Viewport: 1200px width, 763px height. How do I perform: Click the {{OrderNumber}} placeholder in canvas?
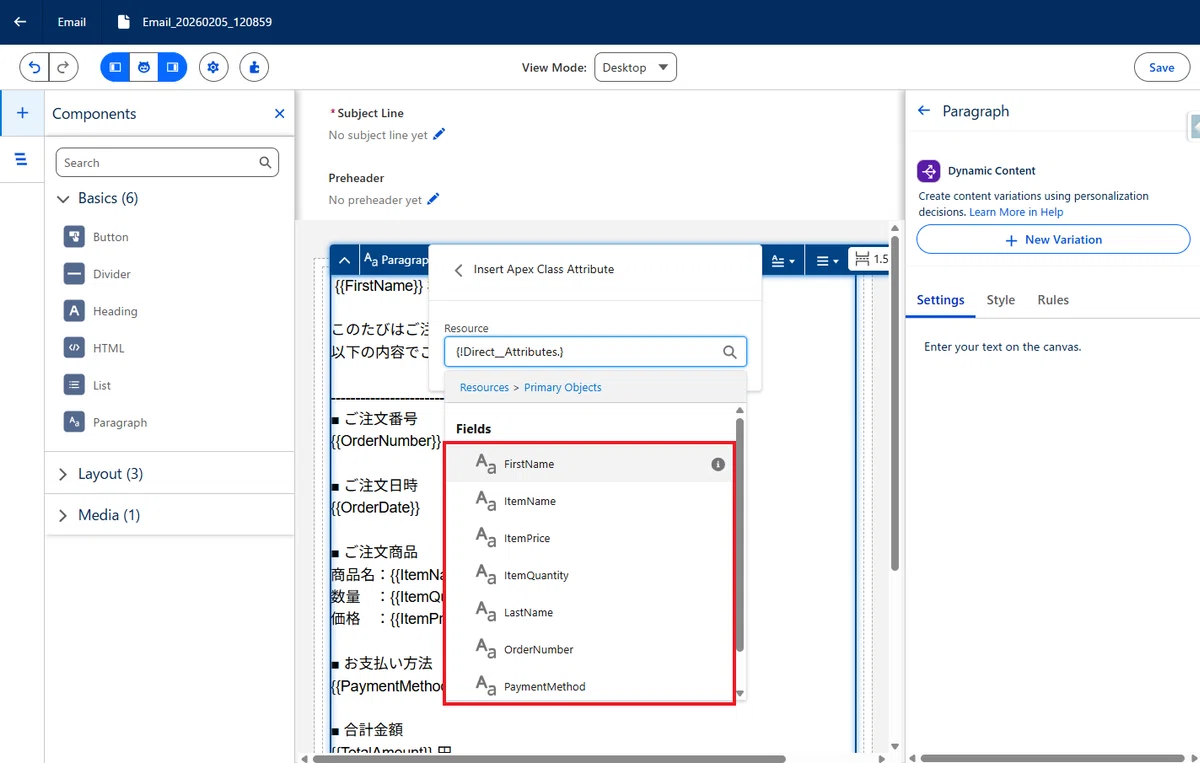coord(386,440)
